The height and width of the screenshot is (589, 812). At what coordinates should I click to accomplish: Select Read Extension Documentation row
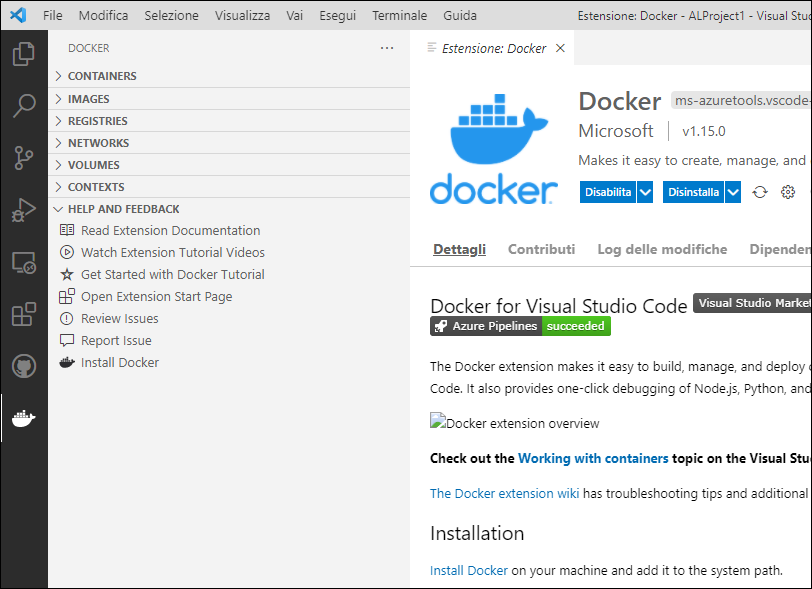pos(229,231)
